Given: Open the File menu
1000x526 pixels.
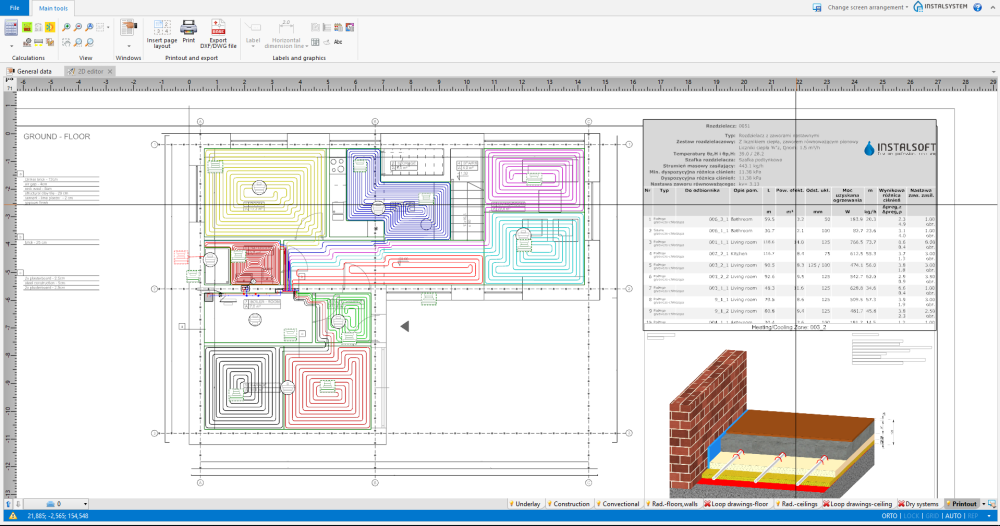Looking at the screenshot, I should tap(15, 7).
